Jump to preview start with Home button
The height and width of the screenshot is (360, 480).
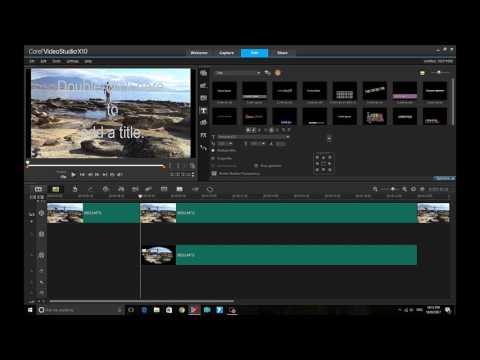pyautogui.click(x=82, y=174)
